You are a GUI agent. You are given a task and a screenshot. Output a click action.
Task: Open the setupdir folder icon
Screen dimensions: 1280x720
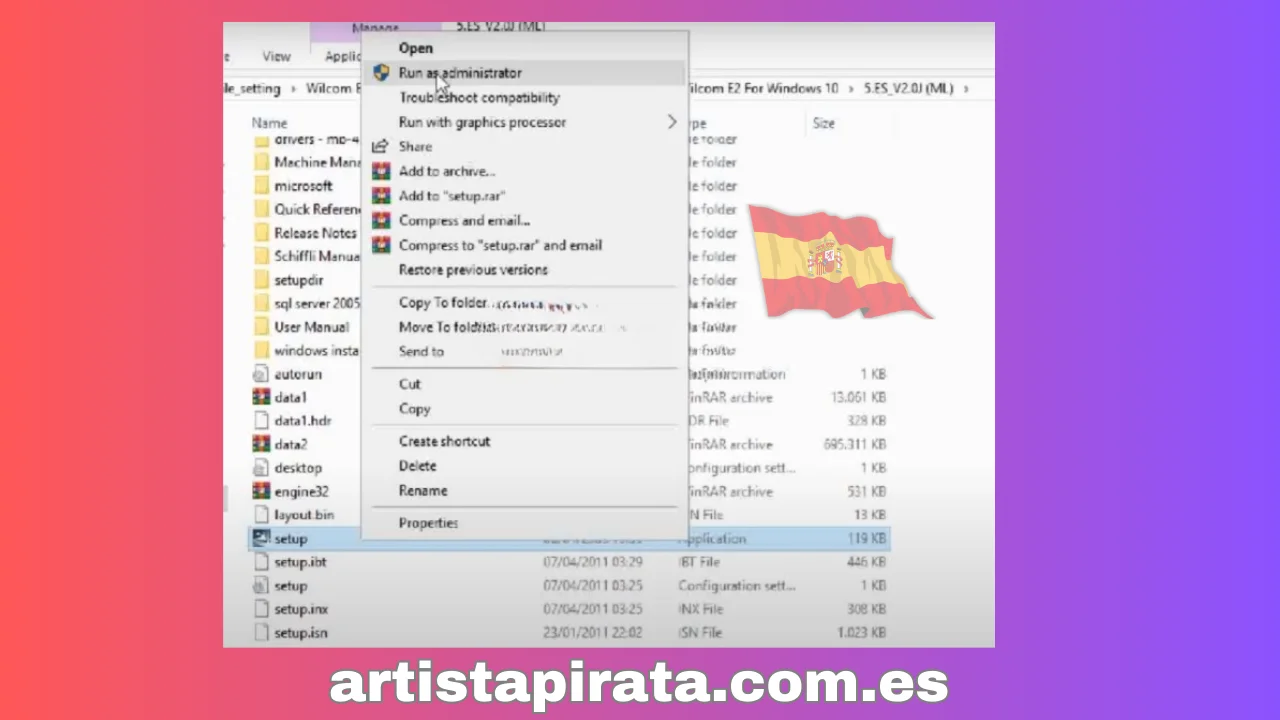(x=260, y=280)
